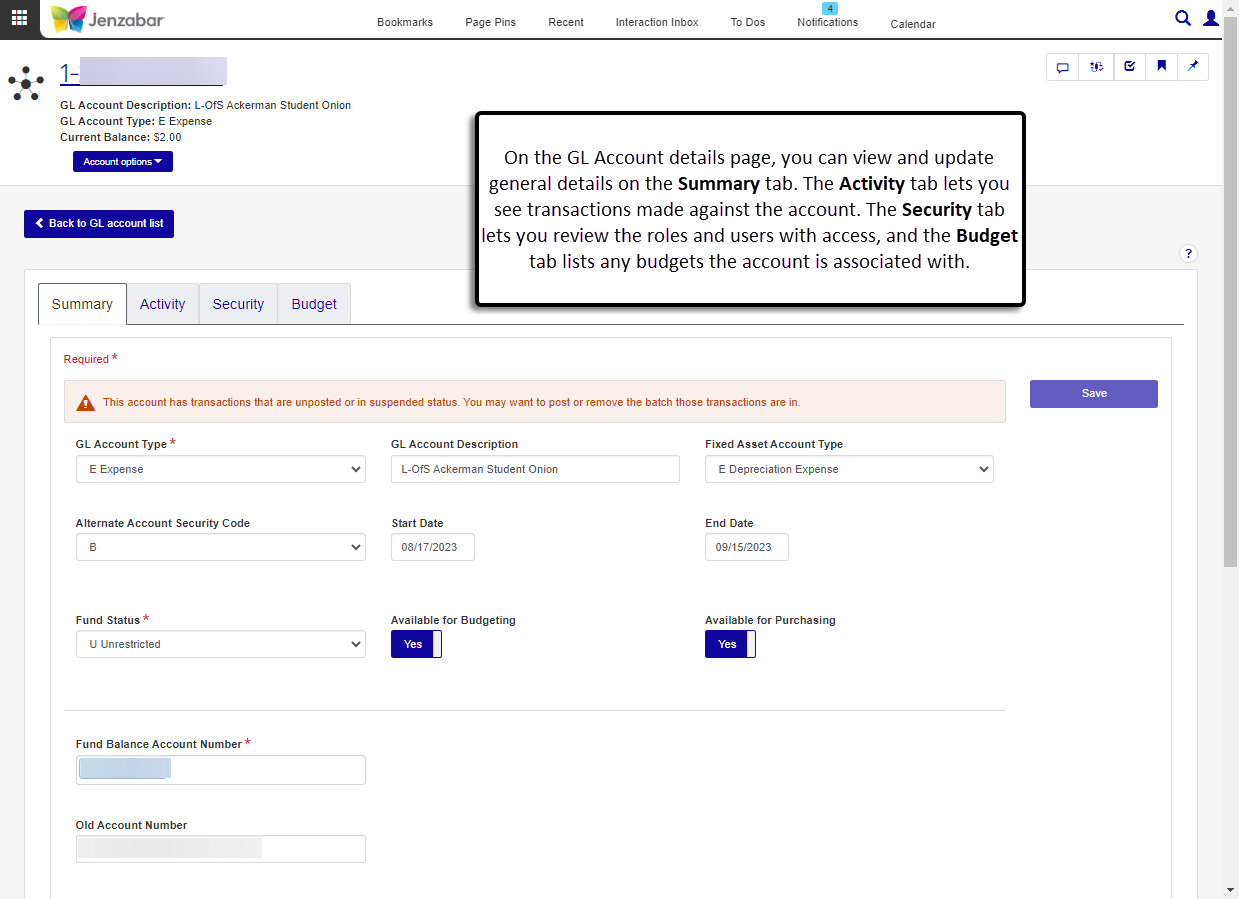Open the app grid menu icon

(19, 18)
